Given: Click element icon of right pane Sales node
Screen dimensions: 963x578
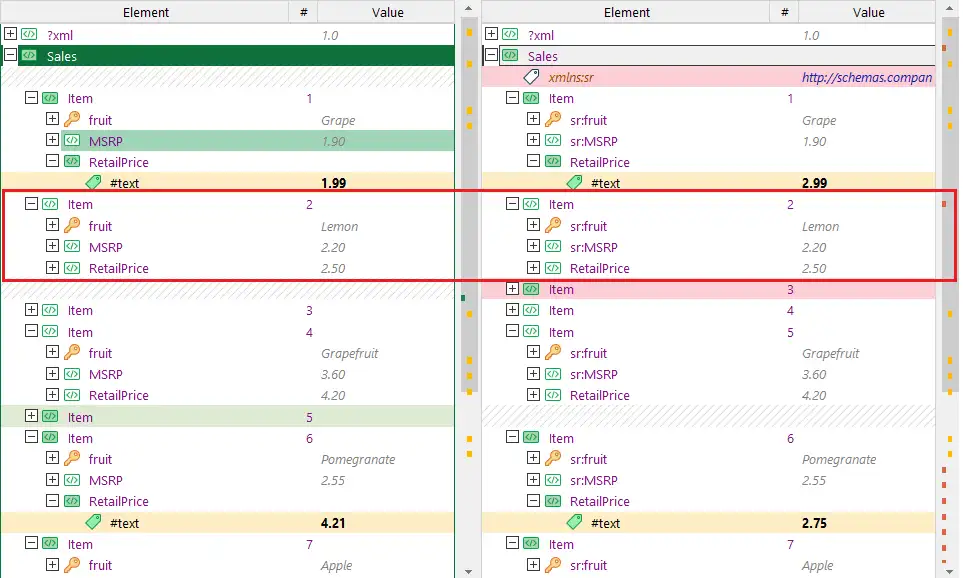Looking at the screenshot, I should pyautogui.click(x=510, y=55).
